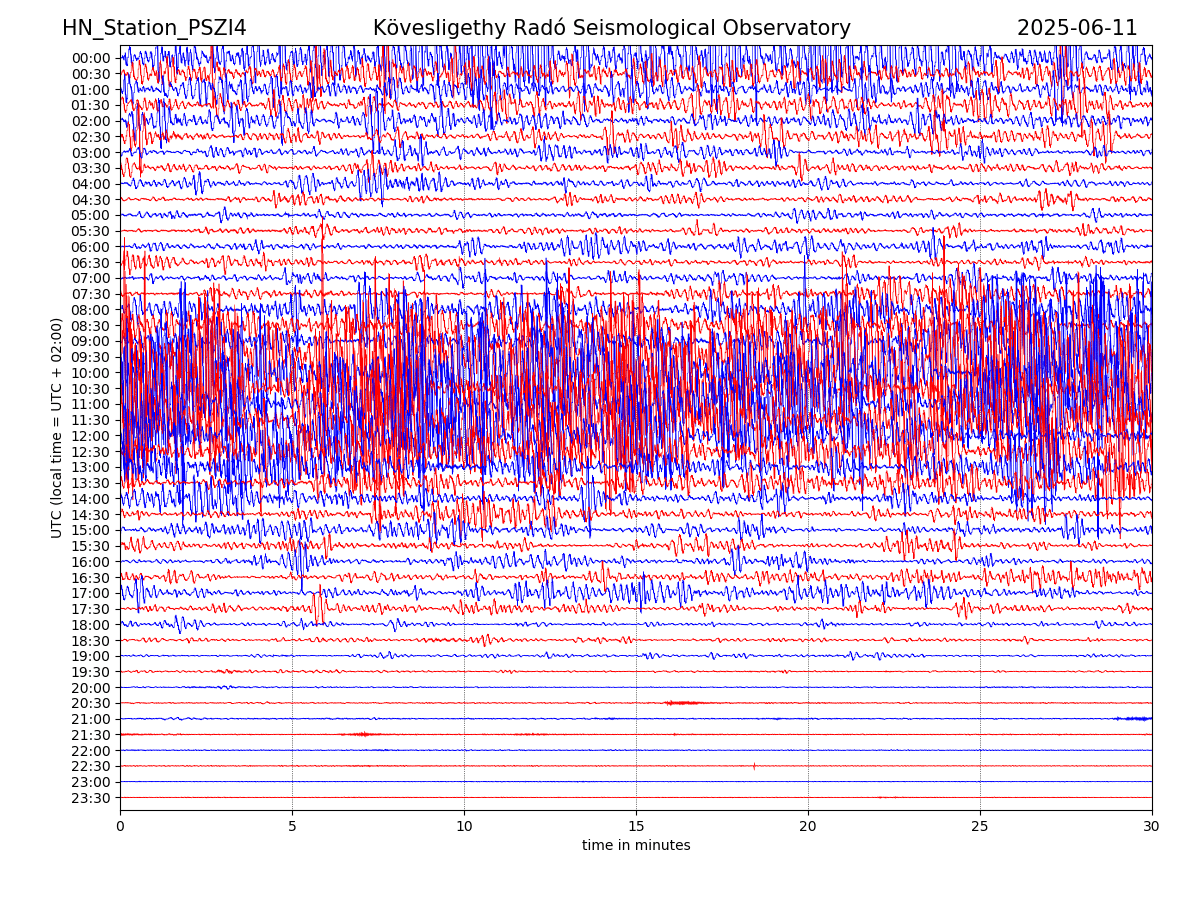
Task: Pick the 10:00 row time label
Action: 91,373
